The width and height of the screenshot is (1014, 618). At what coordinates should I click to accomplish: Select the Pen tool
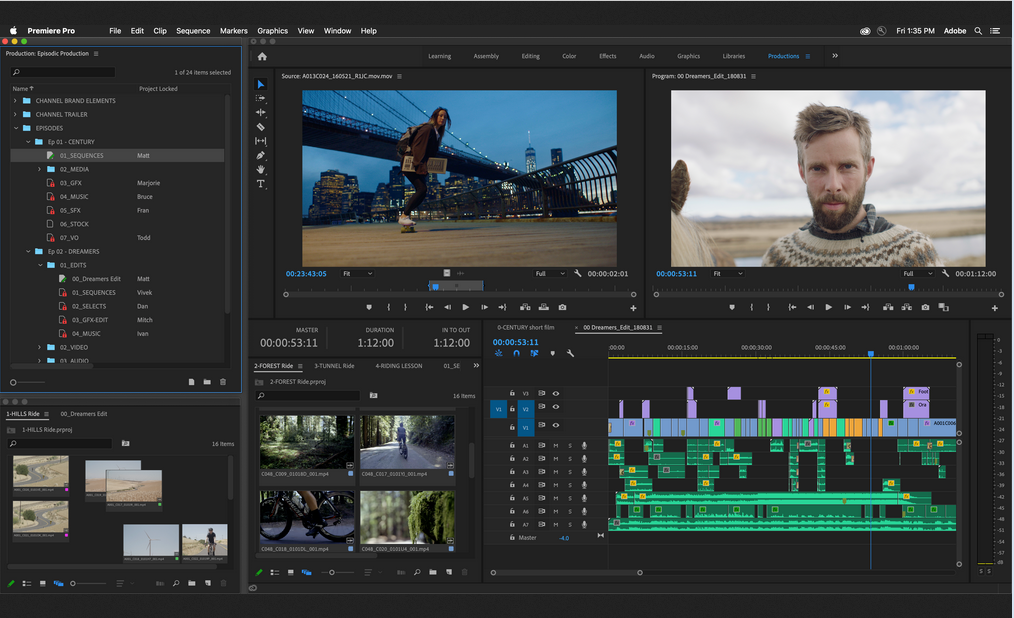pyautogui.click(x=261, y=155)
